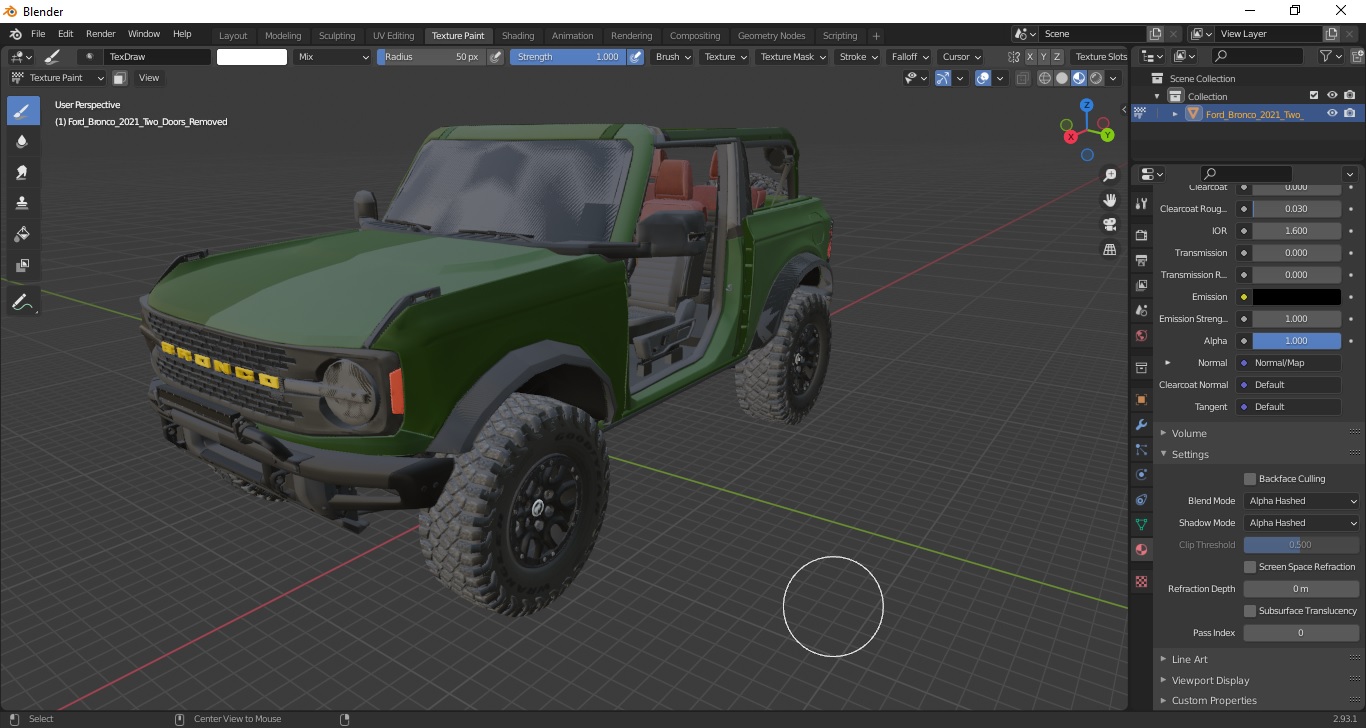
Task: Open the Render properties tab
Action: pos(1141,235)
